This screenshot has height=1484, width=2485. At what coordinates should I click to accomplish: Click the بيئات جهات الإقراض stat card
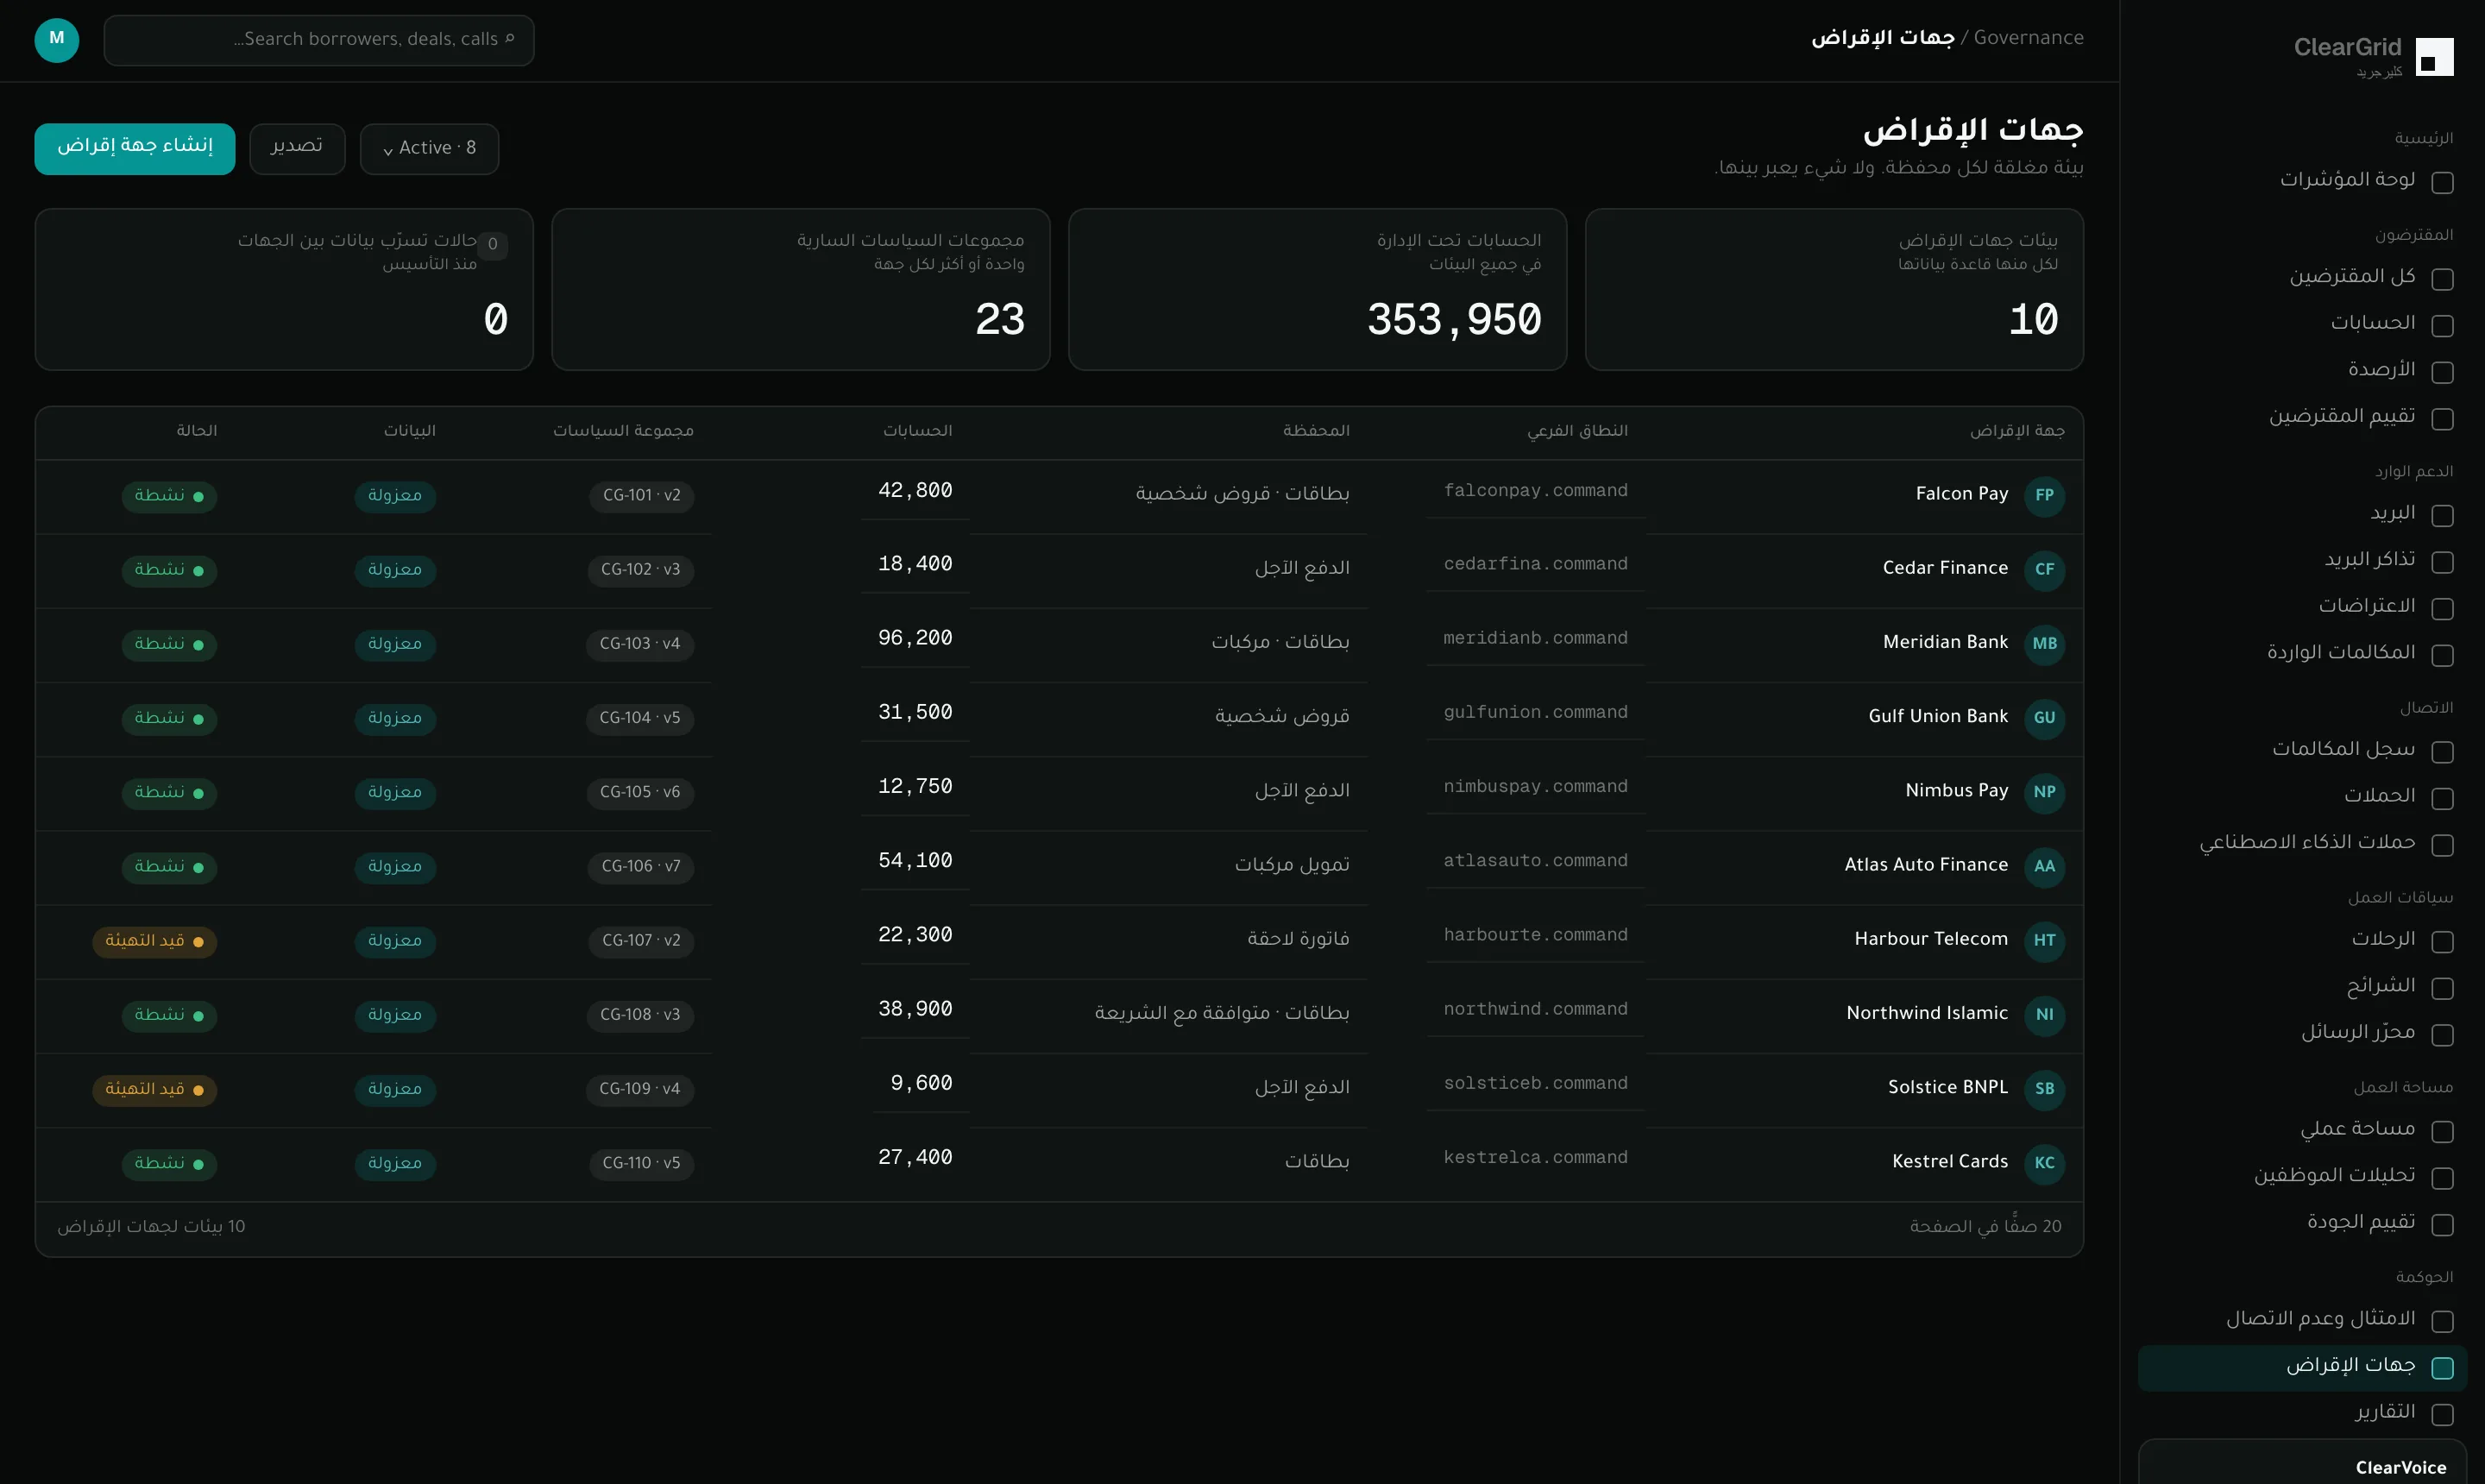click(1834, 289)
